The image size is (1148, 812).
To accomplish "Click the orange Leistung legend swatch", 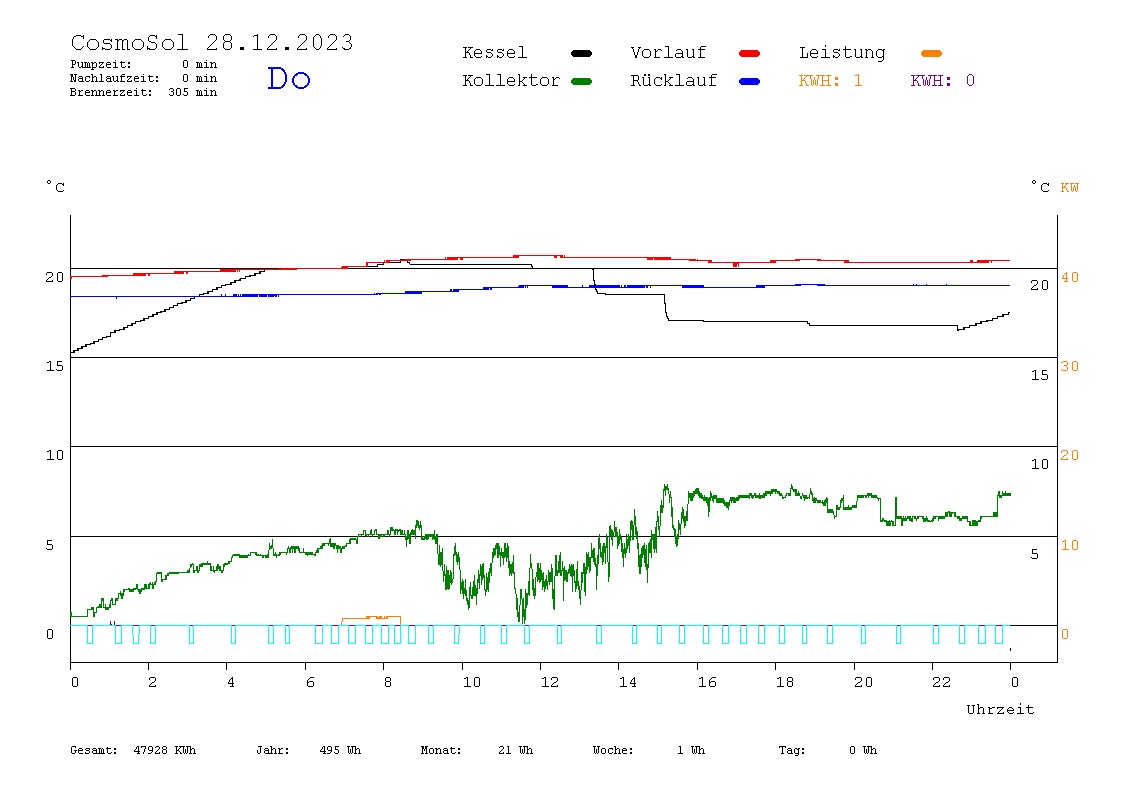I will tap(931, 53).
